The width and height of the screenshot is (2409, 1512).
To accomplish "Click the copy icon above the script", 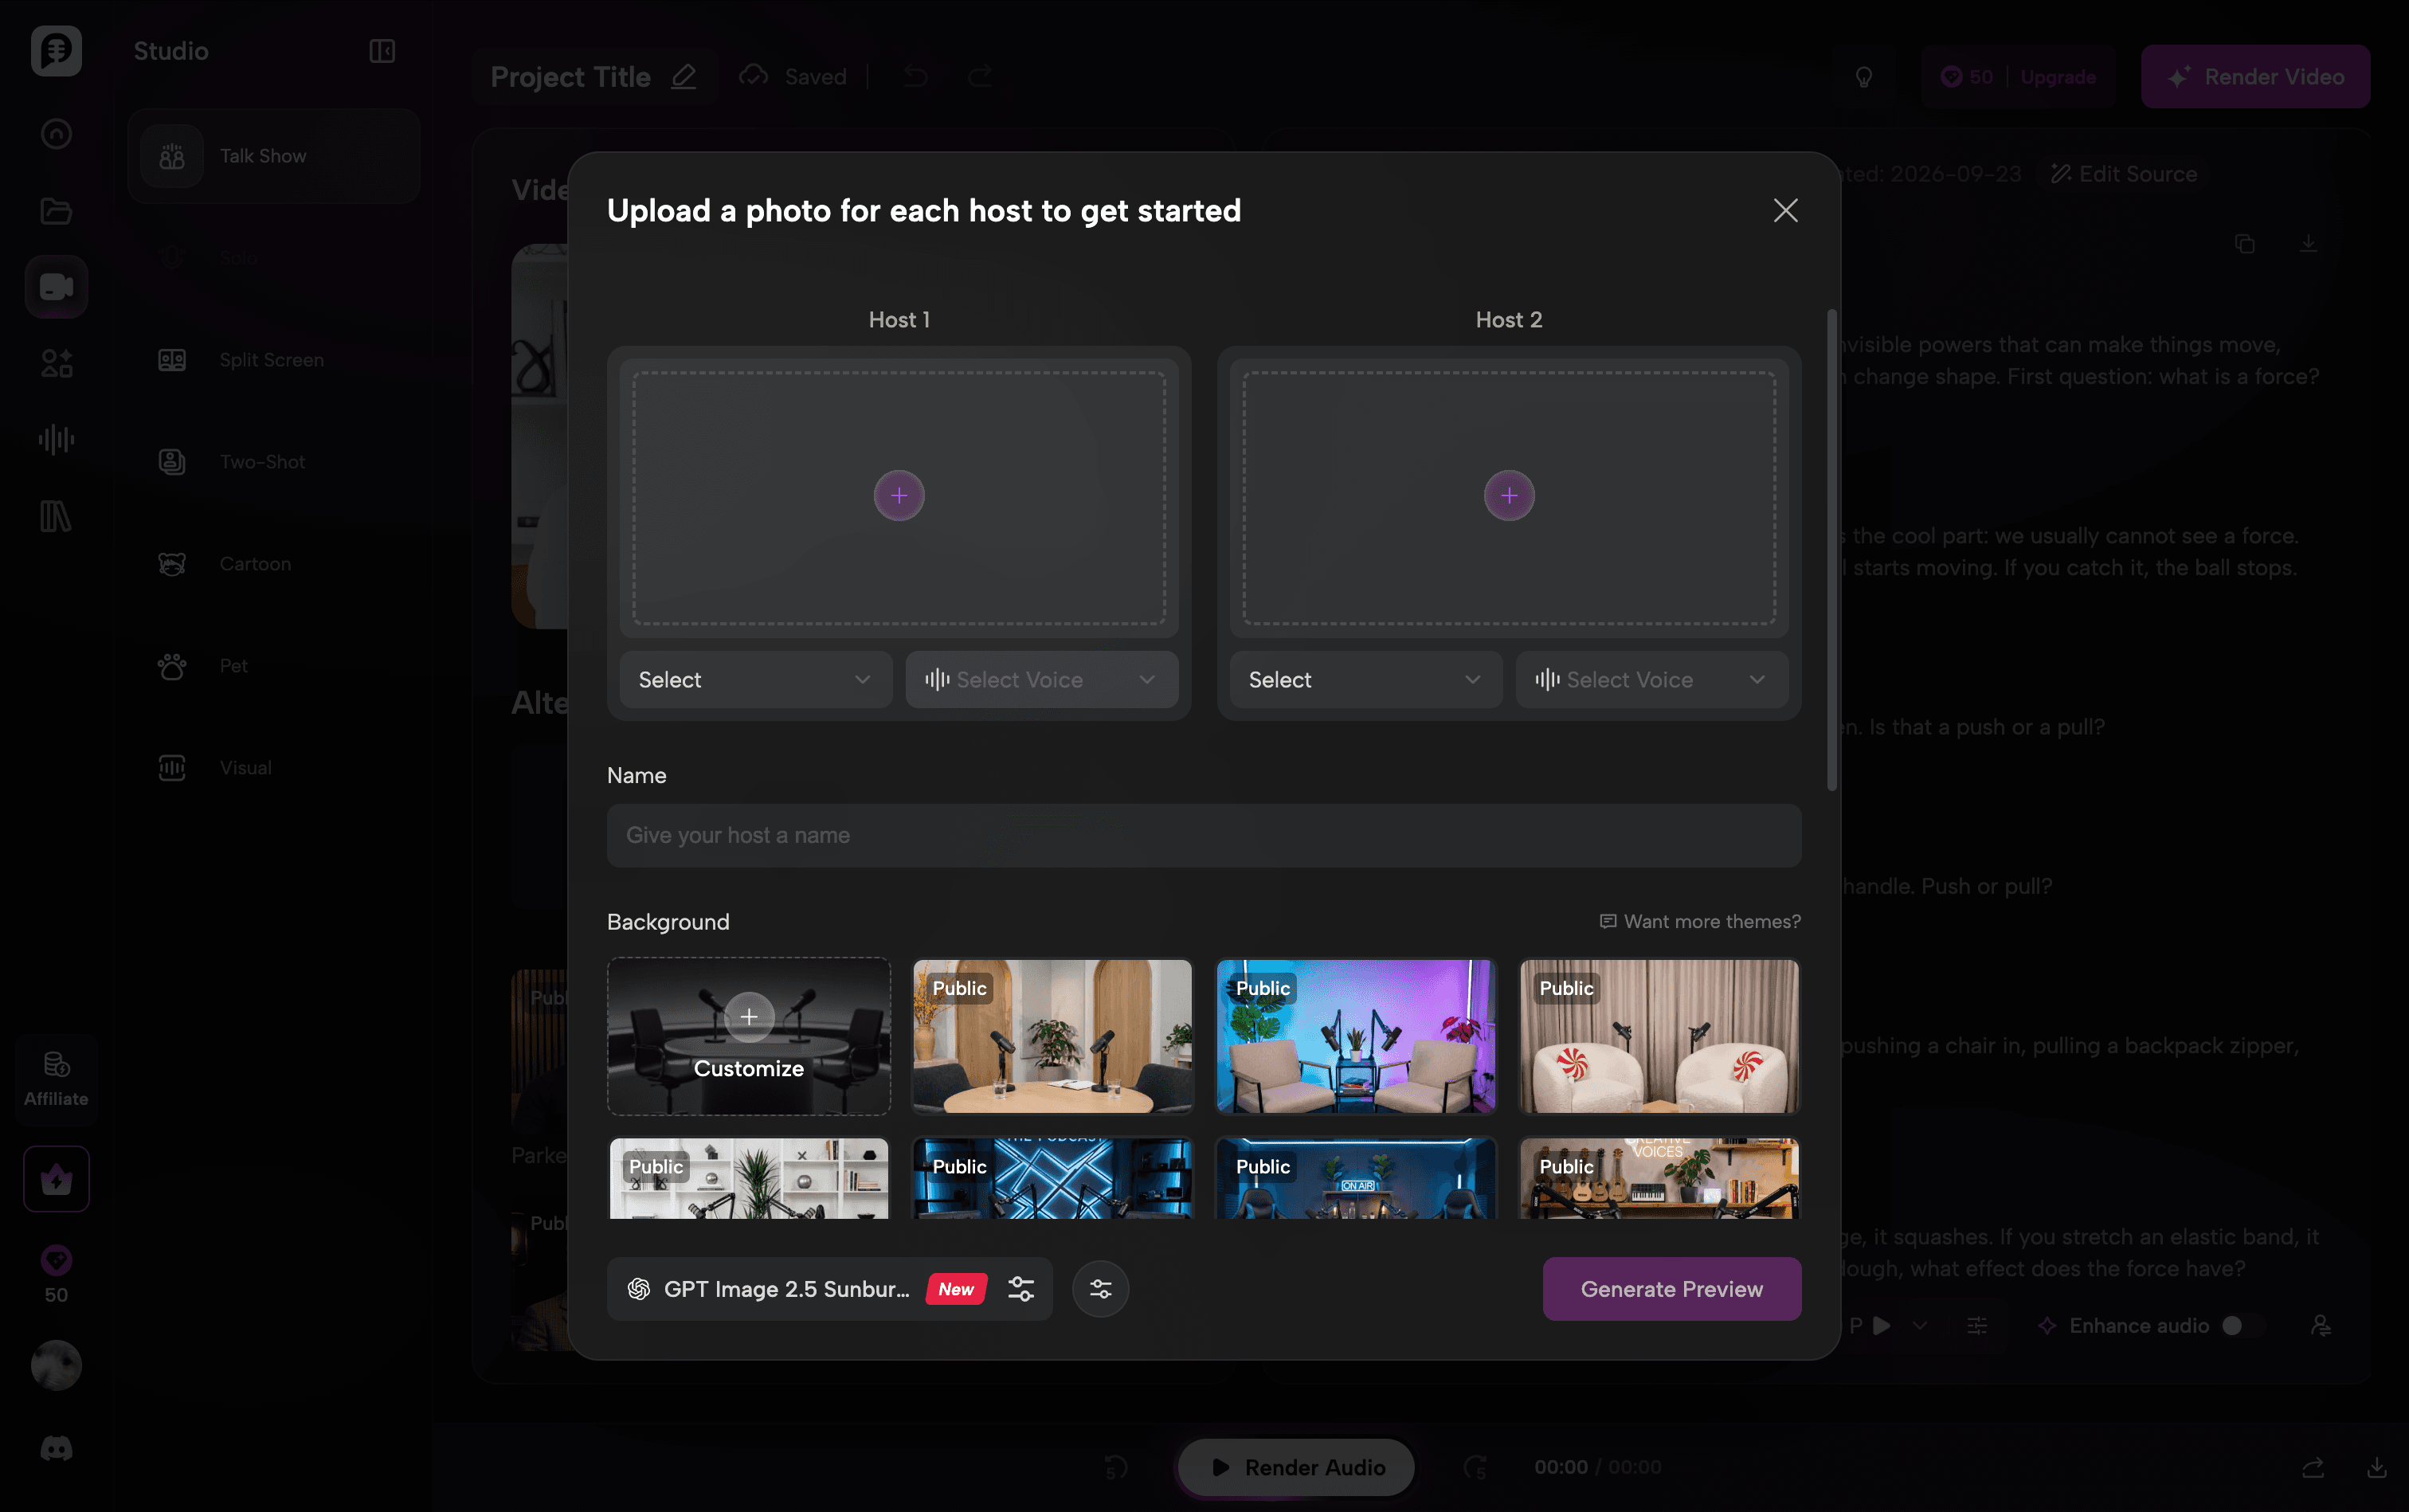I will click(2245, 244).
